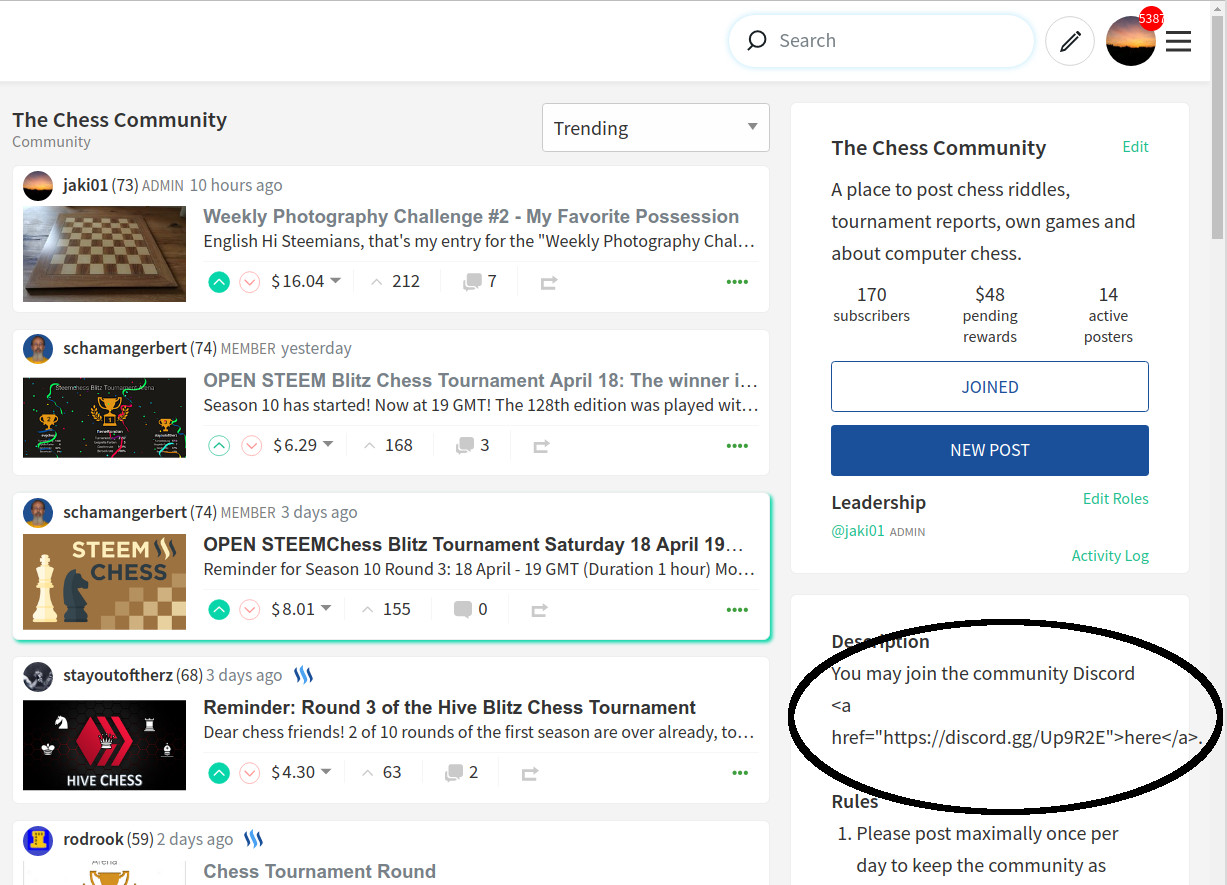Expand the $16.04 payout details arrow
The image size is (1227, 885).
pos(336,281)
